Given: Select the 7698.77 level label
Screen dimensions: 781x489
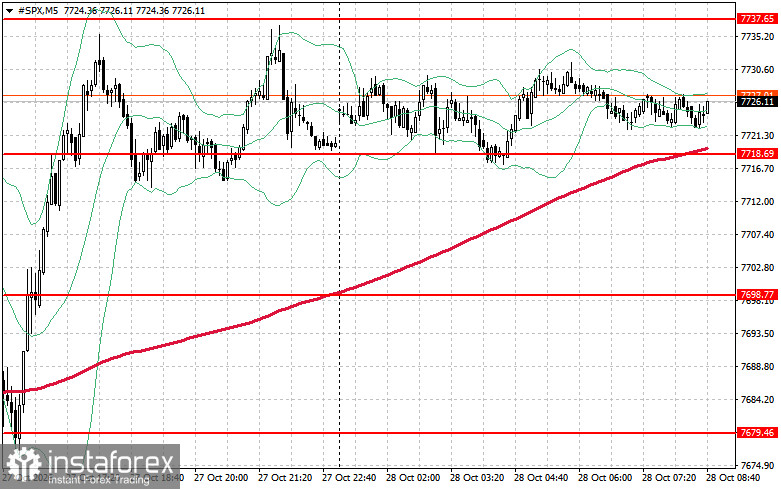Looking at the screenshot, I should click(x=757, y=294).
